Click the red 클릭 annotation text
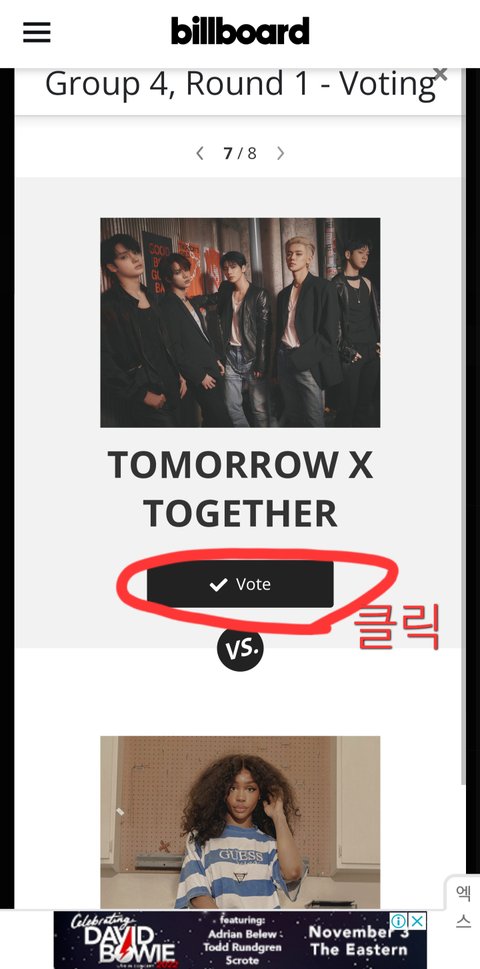The image size is (480, 969). coord(396,627)
